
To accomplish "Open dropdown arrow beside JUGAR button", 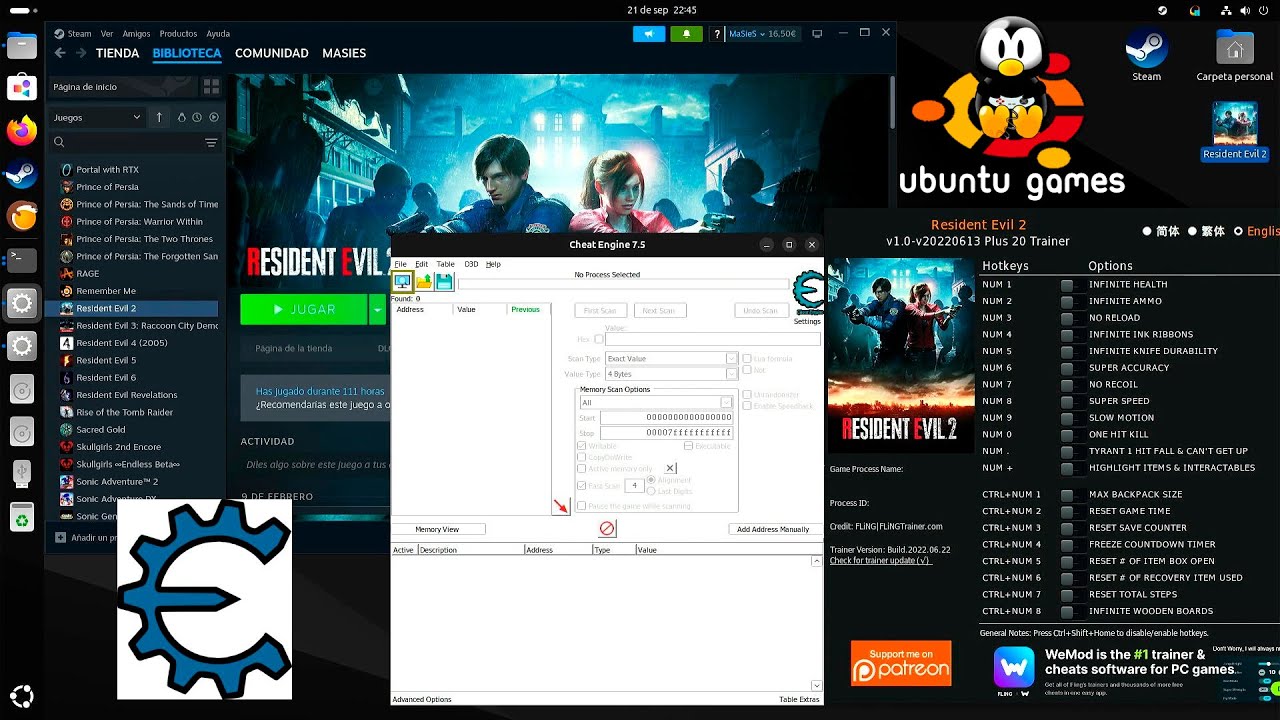I will 377,310.
